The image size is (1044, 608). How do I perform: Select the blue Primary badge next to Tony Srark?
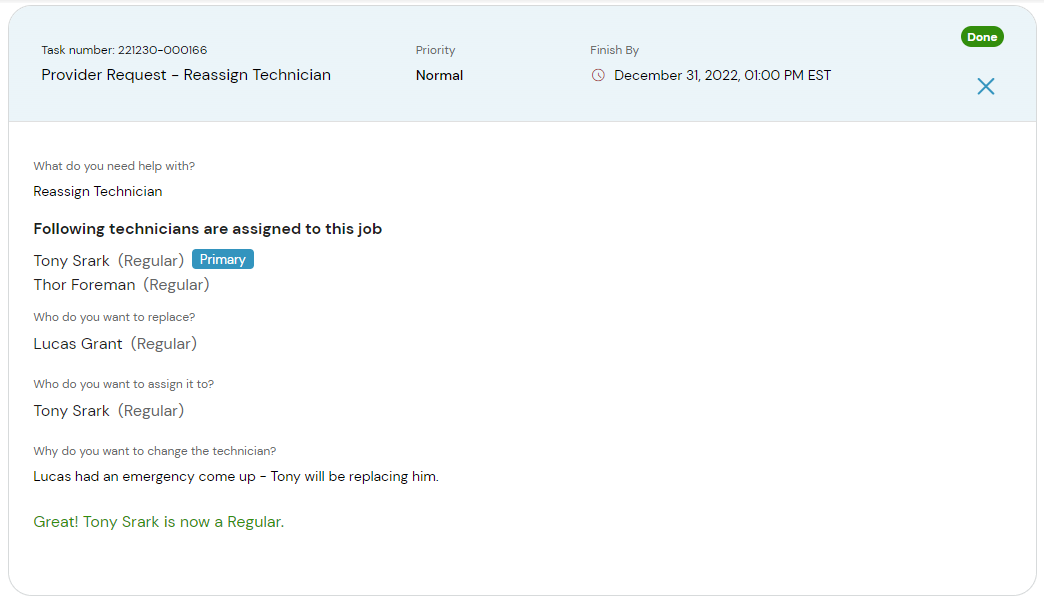(x=222, y=259)
